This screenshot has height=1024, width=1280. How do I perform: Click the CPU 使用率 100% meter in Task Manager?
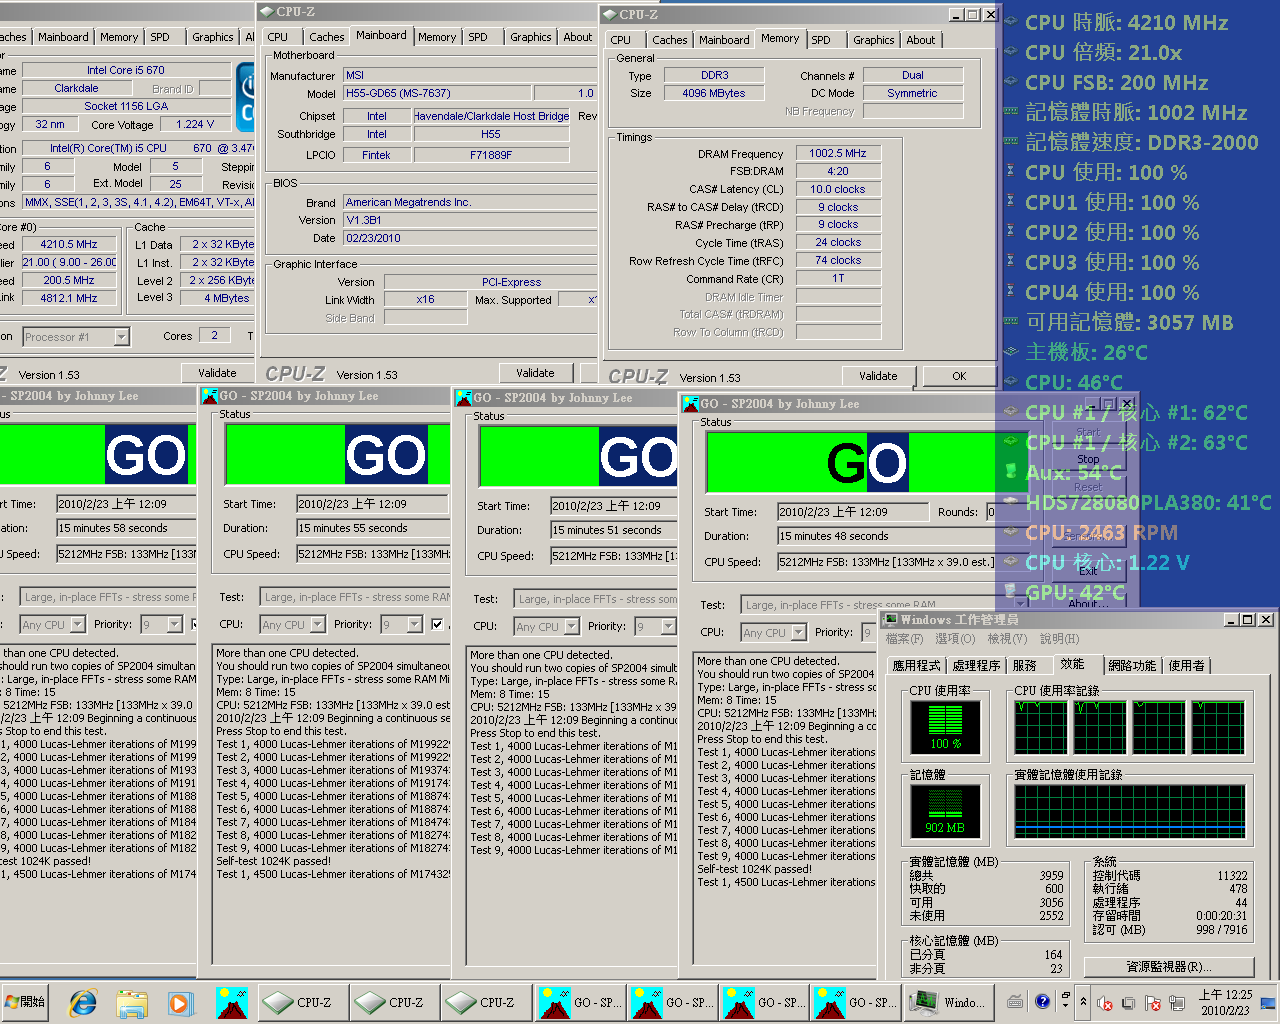pos(945,727)
